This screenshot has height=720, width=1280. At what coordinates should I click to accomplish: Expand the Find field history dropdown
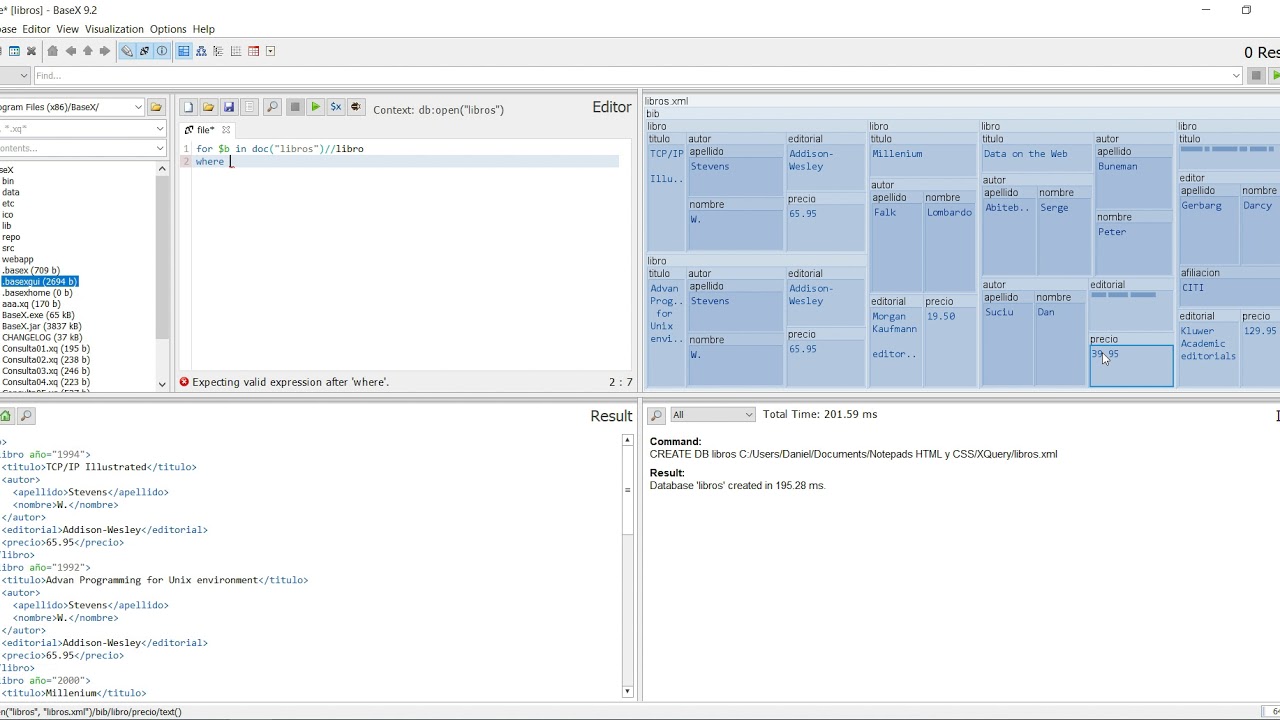tap(1236, 76)
